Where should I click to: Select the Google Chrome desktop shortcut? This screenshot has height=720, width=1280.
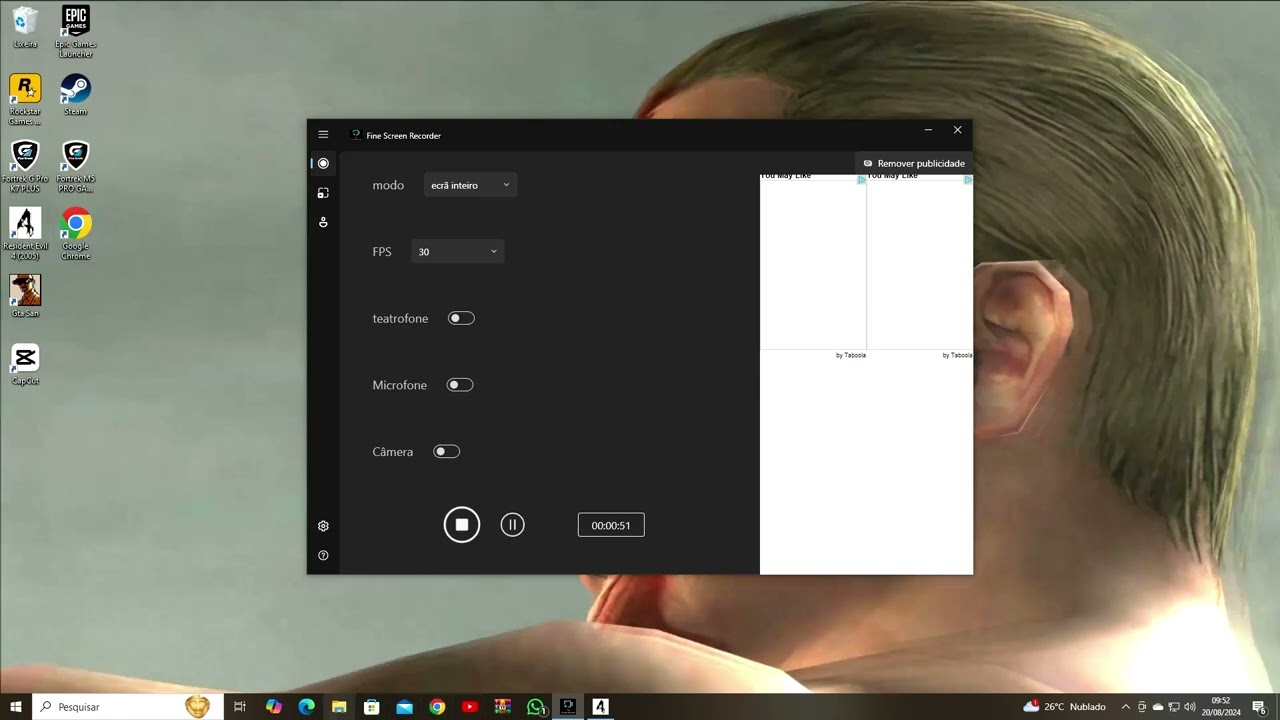click(x=76, y=234)
